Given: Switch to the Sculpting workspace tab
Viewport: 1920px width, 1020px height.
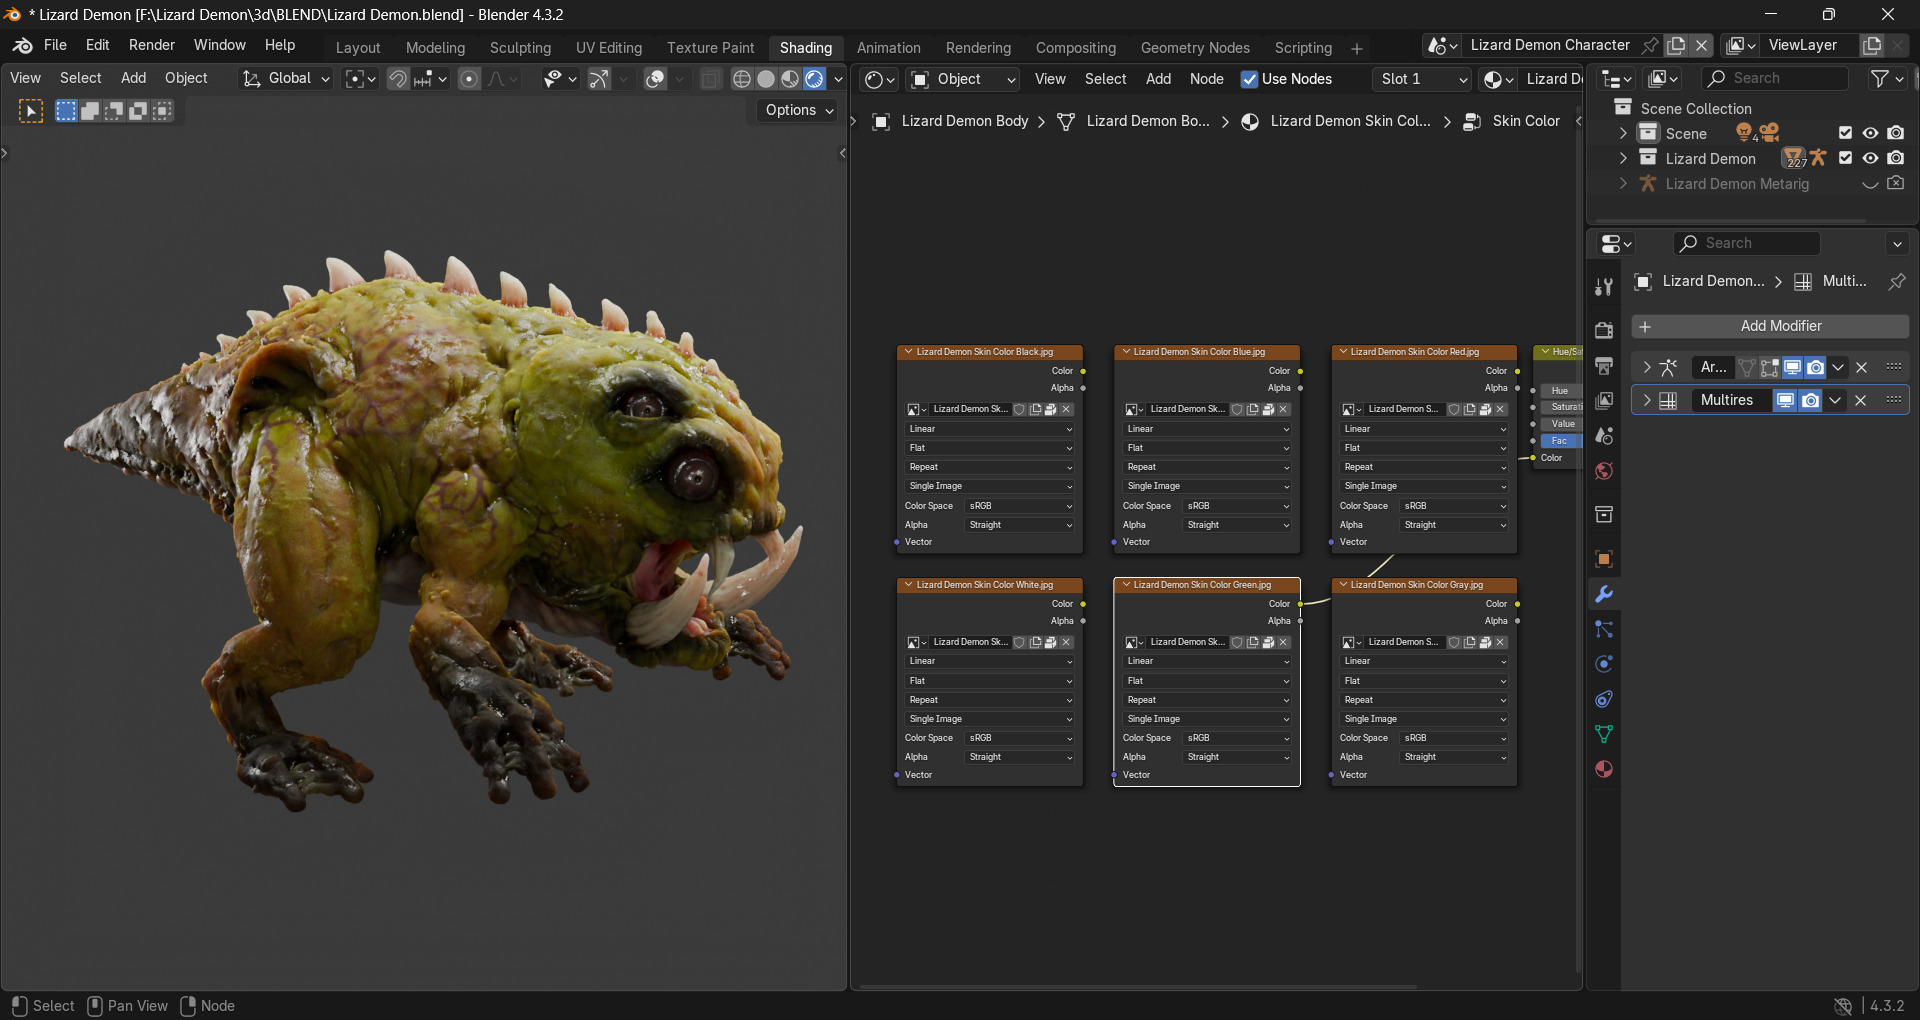Looking at the screenshot, I should [x=520, y=48].
